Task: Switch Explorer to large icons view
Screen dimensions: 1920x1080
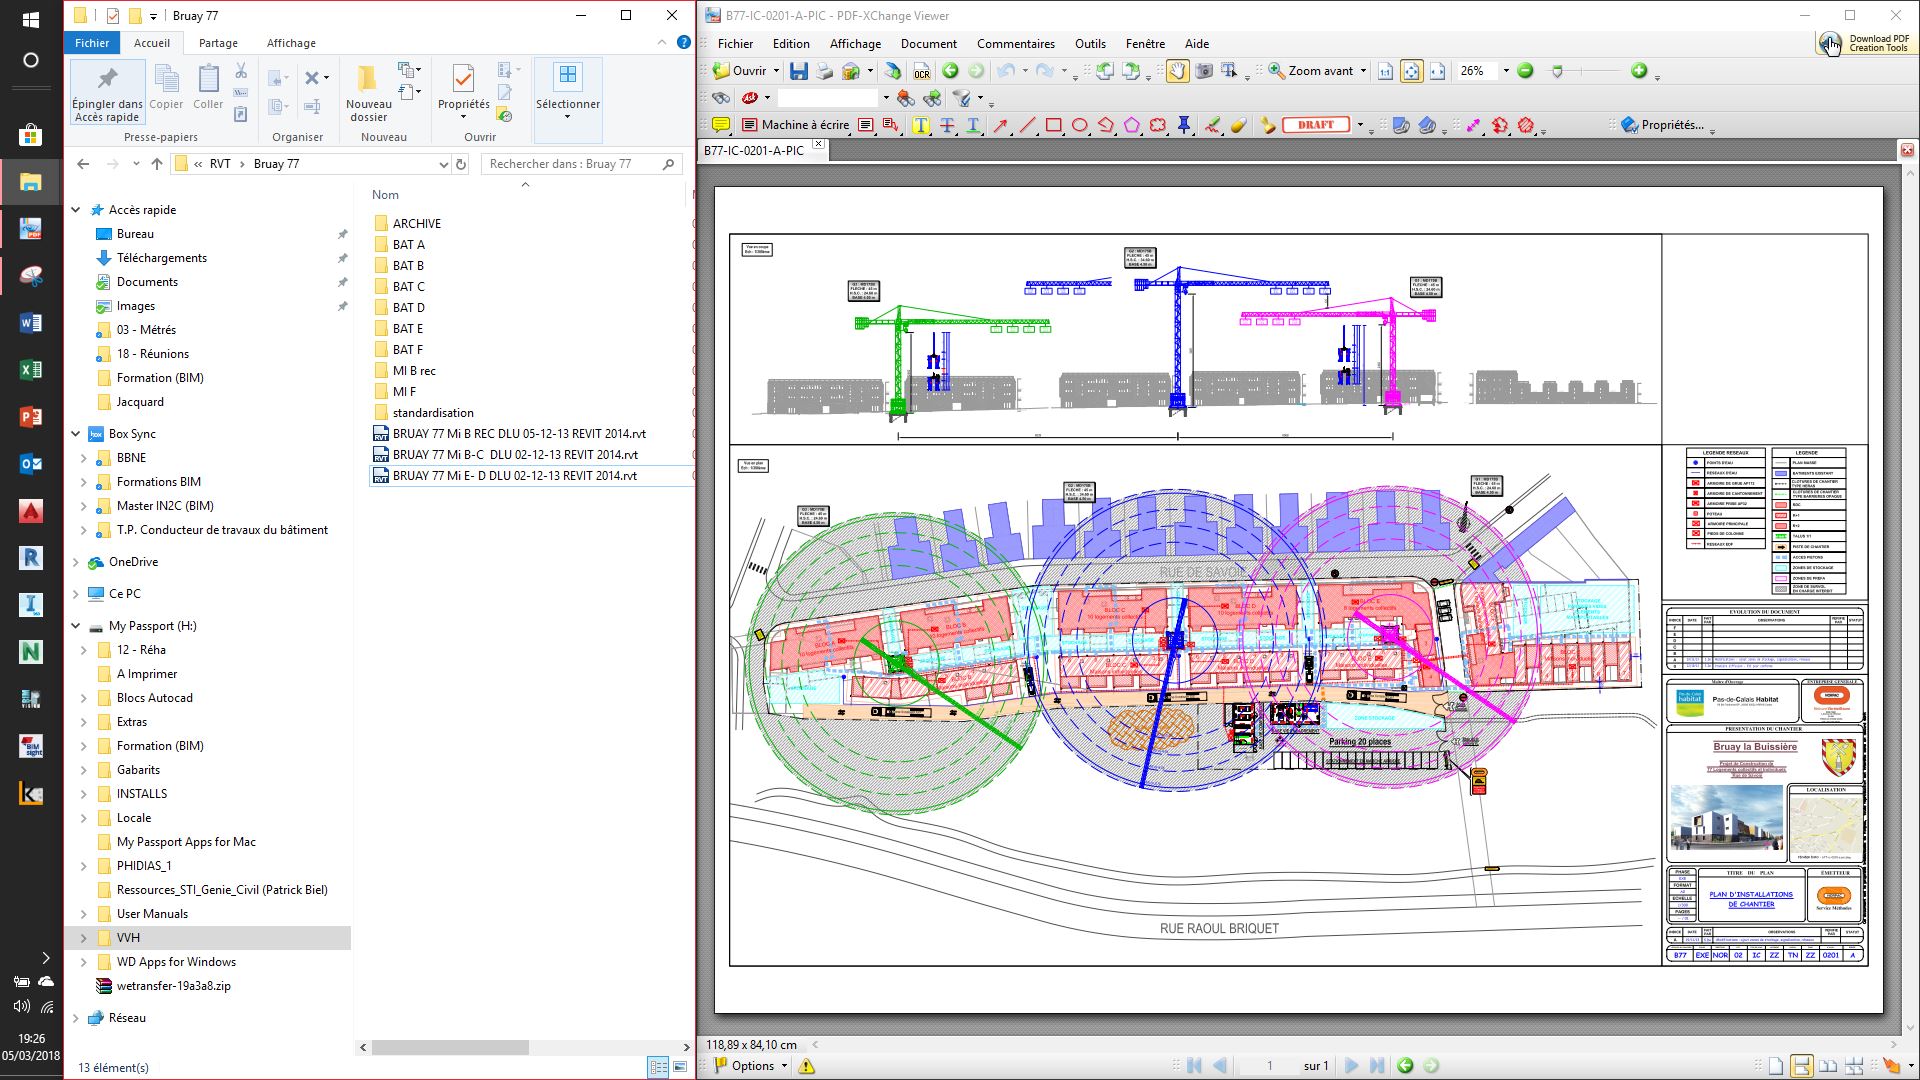Action: point(680,1067)
